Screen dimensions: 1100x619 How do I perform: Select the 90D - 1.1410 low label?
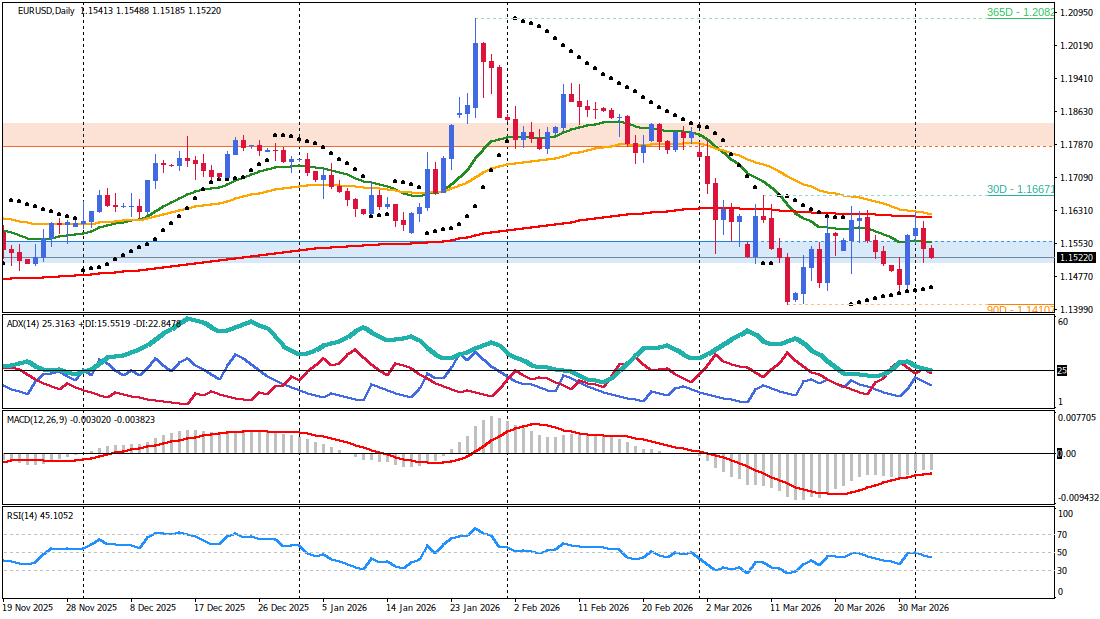coord(1020,309)
